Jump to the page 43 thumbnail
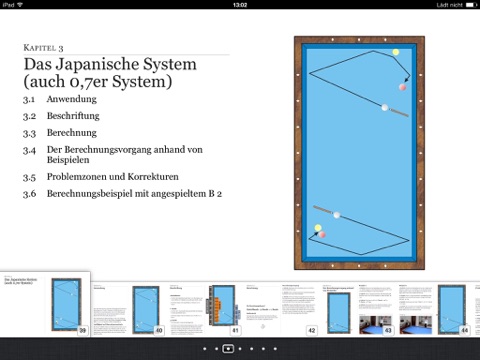This screenshot has height=360, width=480. (x=358, y=310)
